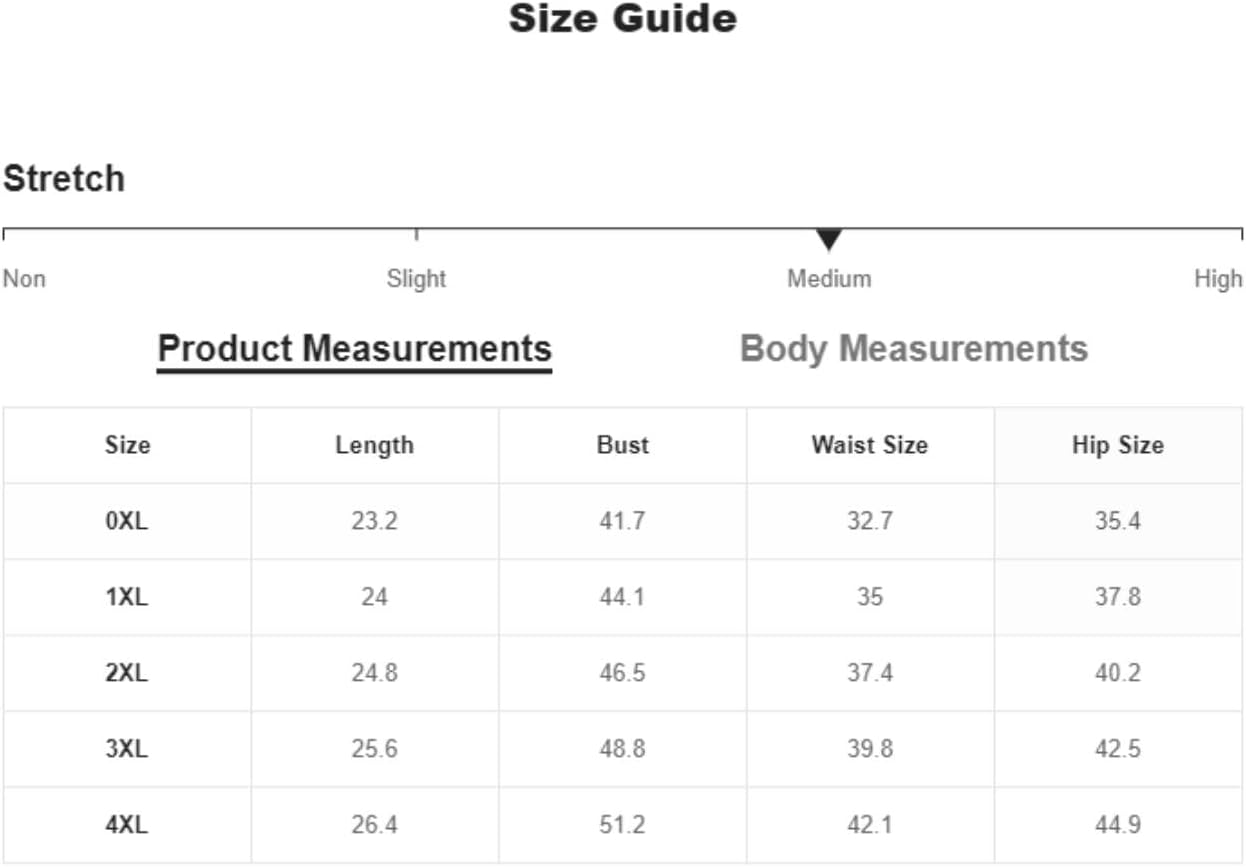Select the Hip Size column header
The image size is (1246, 867).
pos(1118,445)
